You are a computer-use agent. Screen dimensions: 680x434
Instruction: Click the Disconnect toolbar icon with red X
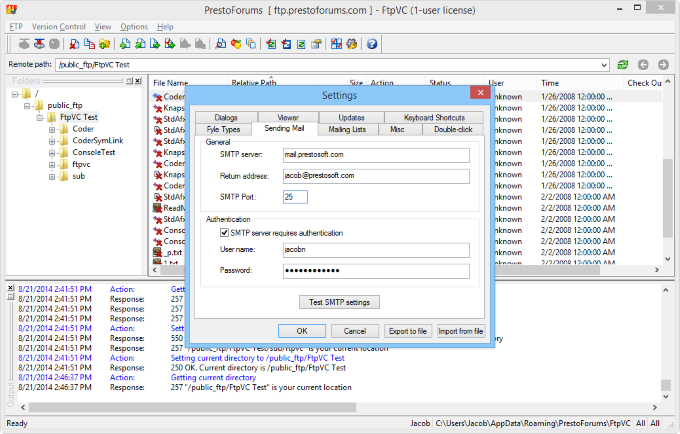point(39,44)
